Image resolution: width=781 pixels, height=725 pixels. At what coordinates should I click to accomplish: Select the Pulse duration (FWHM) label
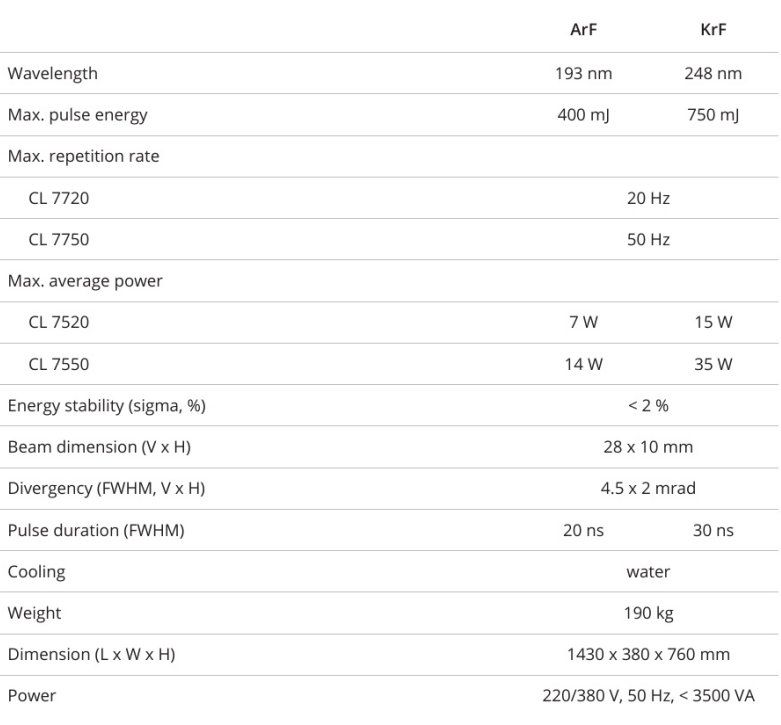click(96, 530)
